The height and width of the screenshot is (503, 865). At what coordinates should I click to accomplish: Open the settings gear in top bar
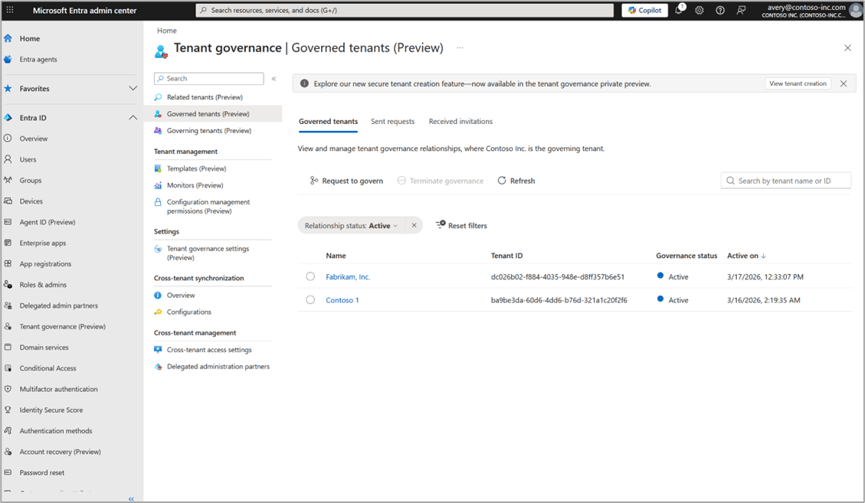click(x=699, y=10)
